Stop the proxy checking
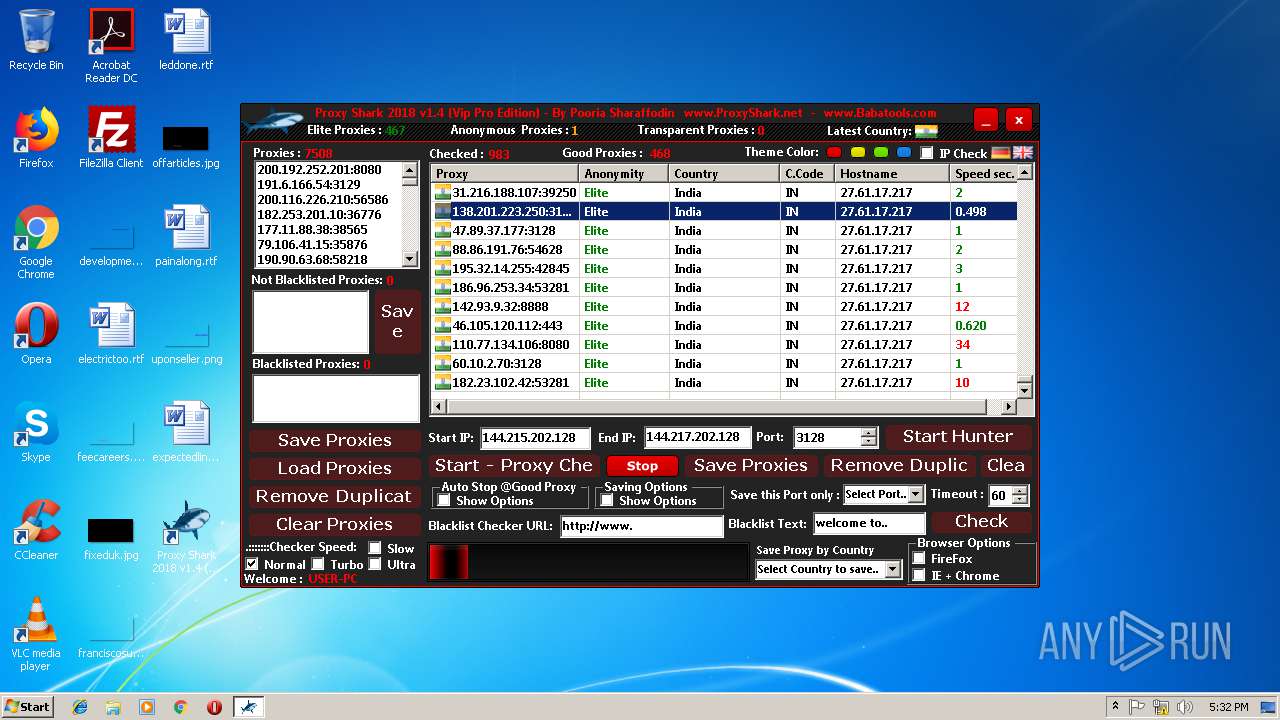This screenshot has width=1280, height=720. coord(642,466)
